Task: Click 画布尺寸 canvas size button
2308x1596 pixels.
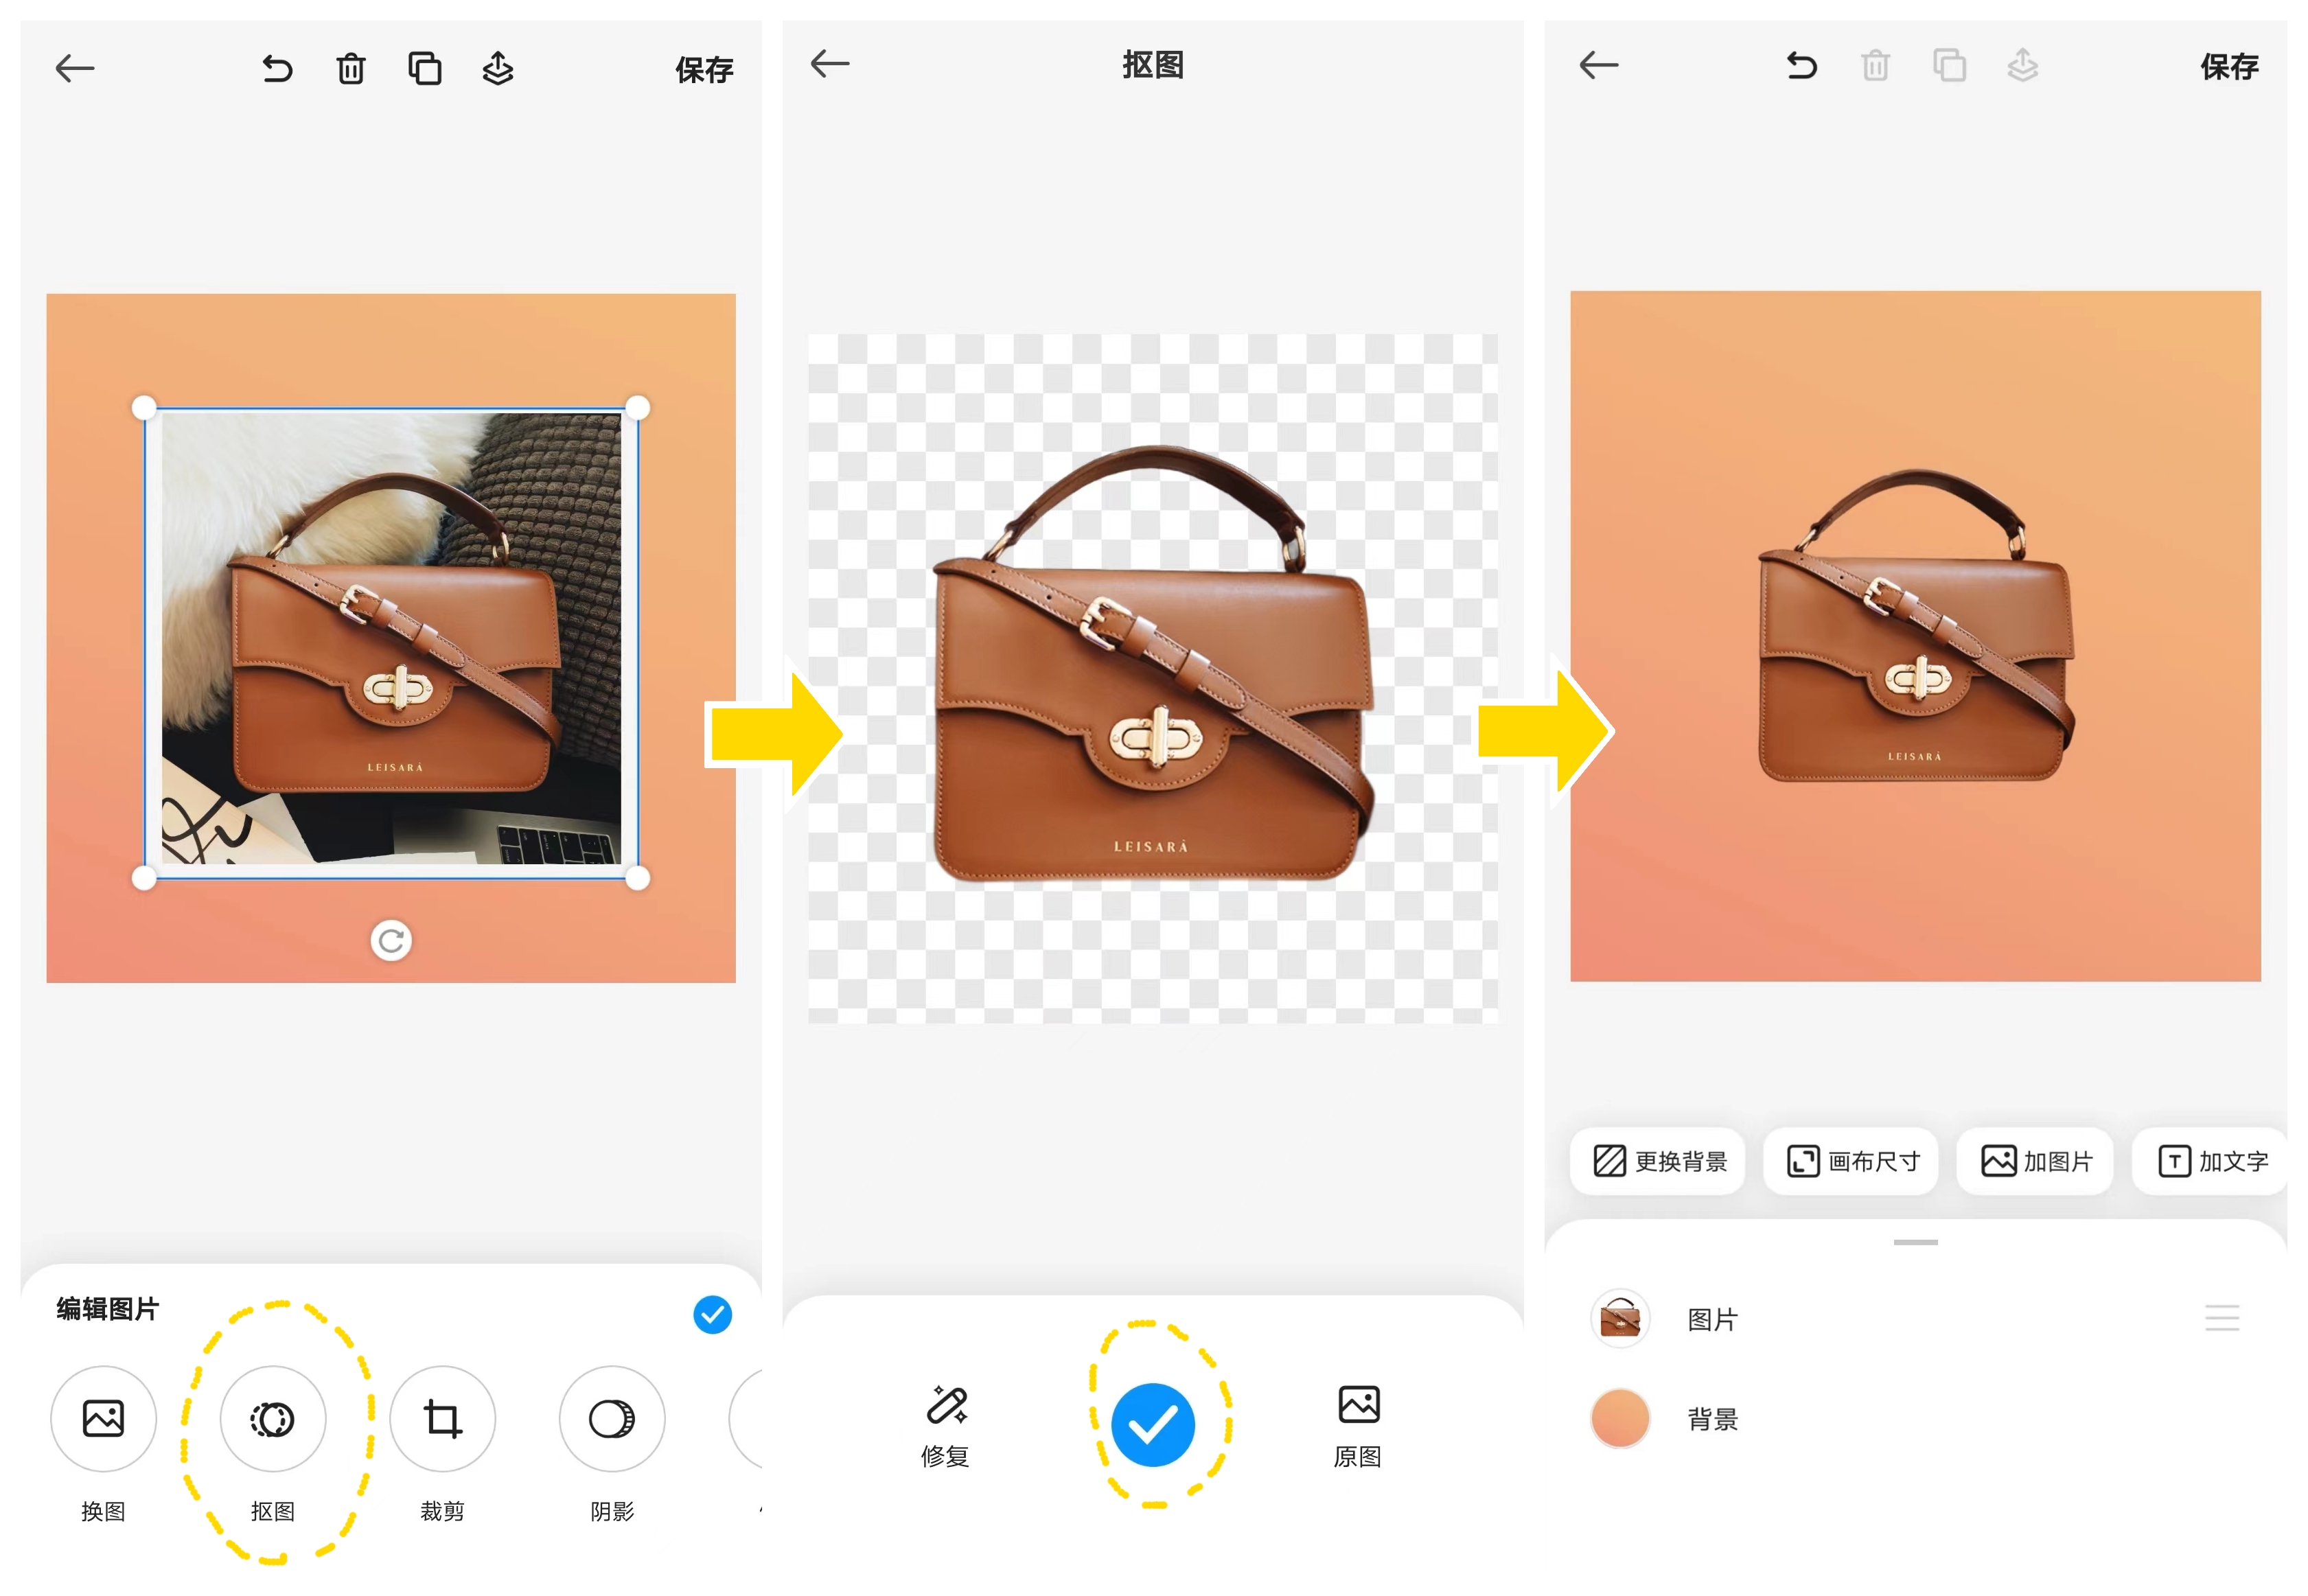Action: [1851, 1161]
